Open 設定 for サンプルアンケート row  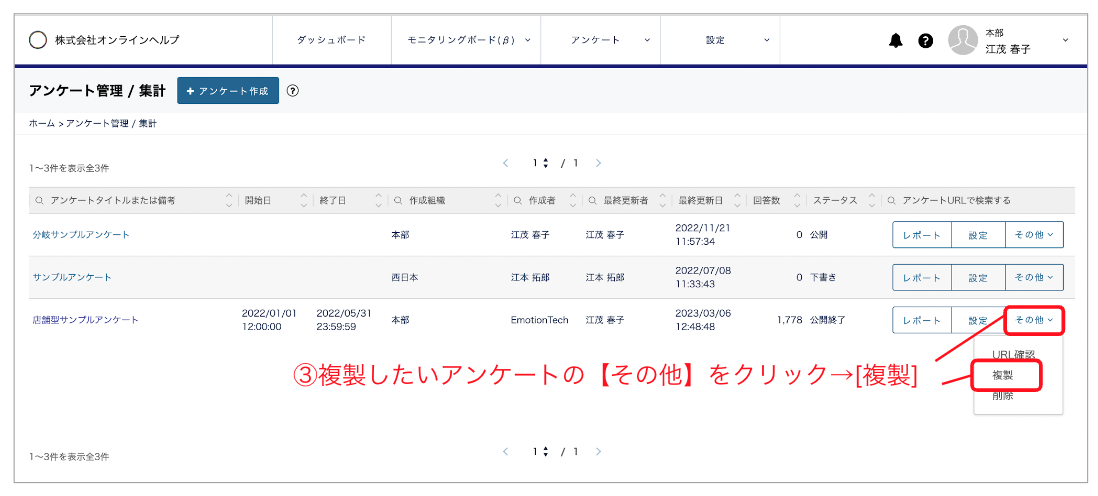(x=978, y=277)
